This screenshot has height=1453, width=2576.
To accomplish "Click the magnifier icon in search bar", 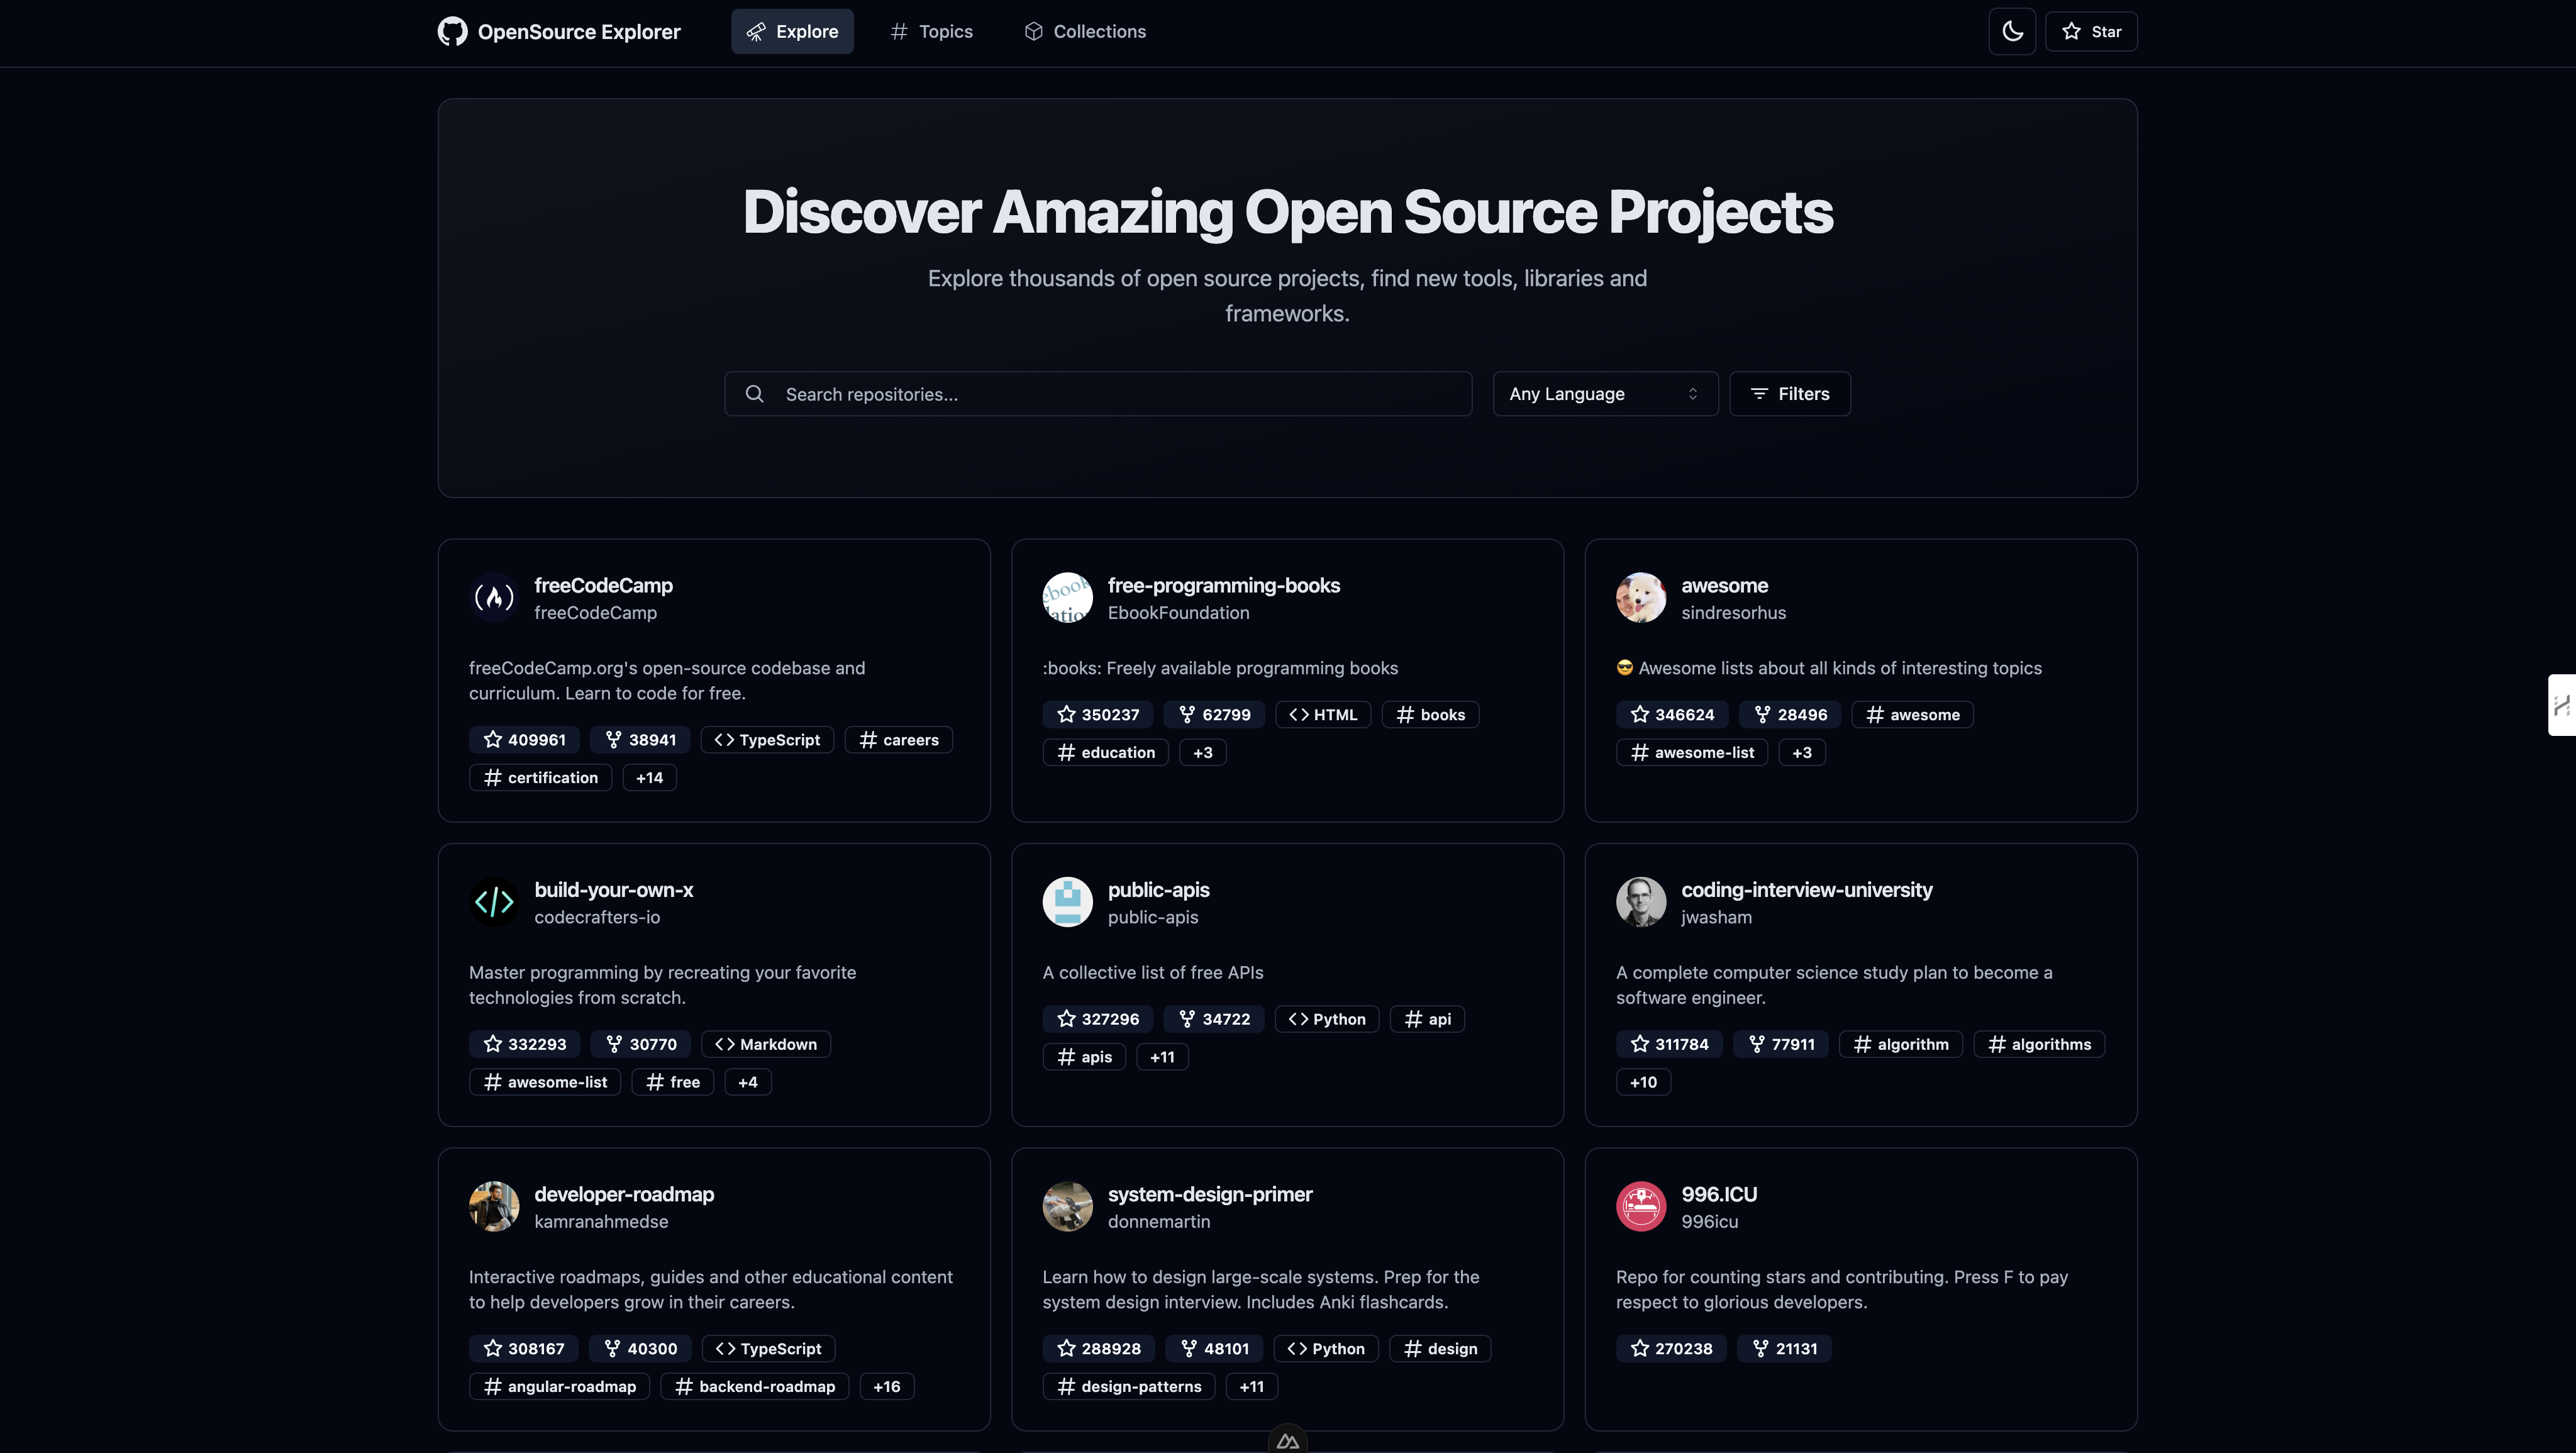I will pos(755,394).
